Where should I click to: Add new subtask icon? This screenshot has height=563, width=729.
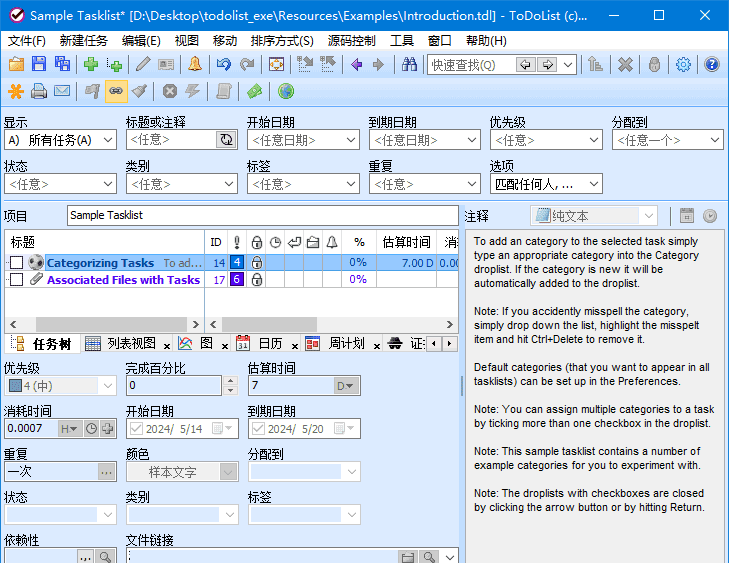(114, 64)
